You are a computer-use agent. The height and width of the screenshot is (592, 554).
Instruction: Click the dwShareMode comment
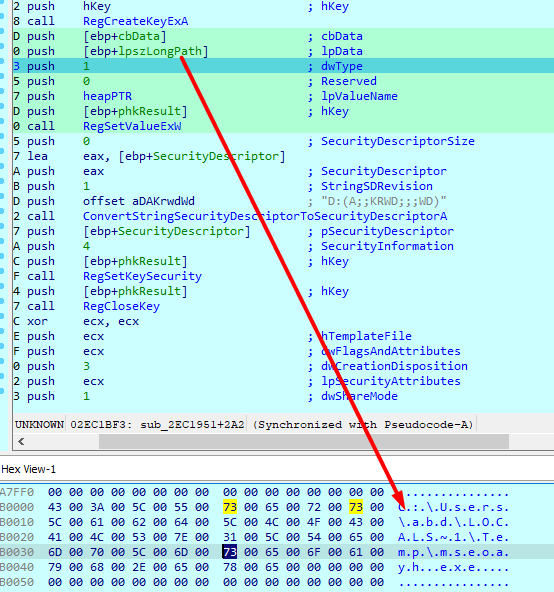[359, 396]
